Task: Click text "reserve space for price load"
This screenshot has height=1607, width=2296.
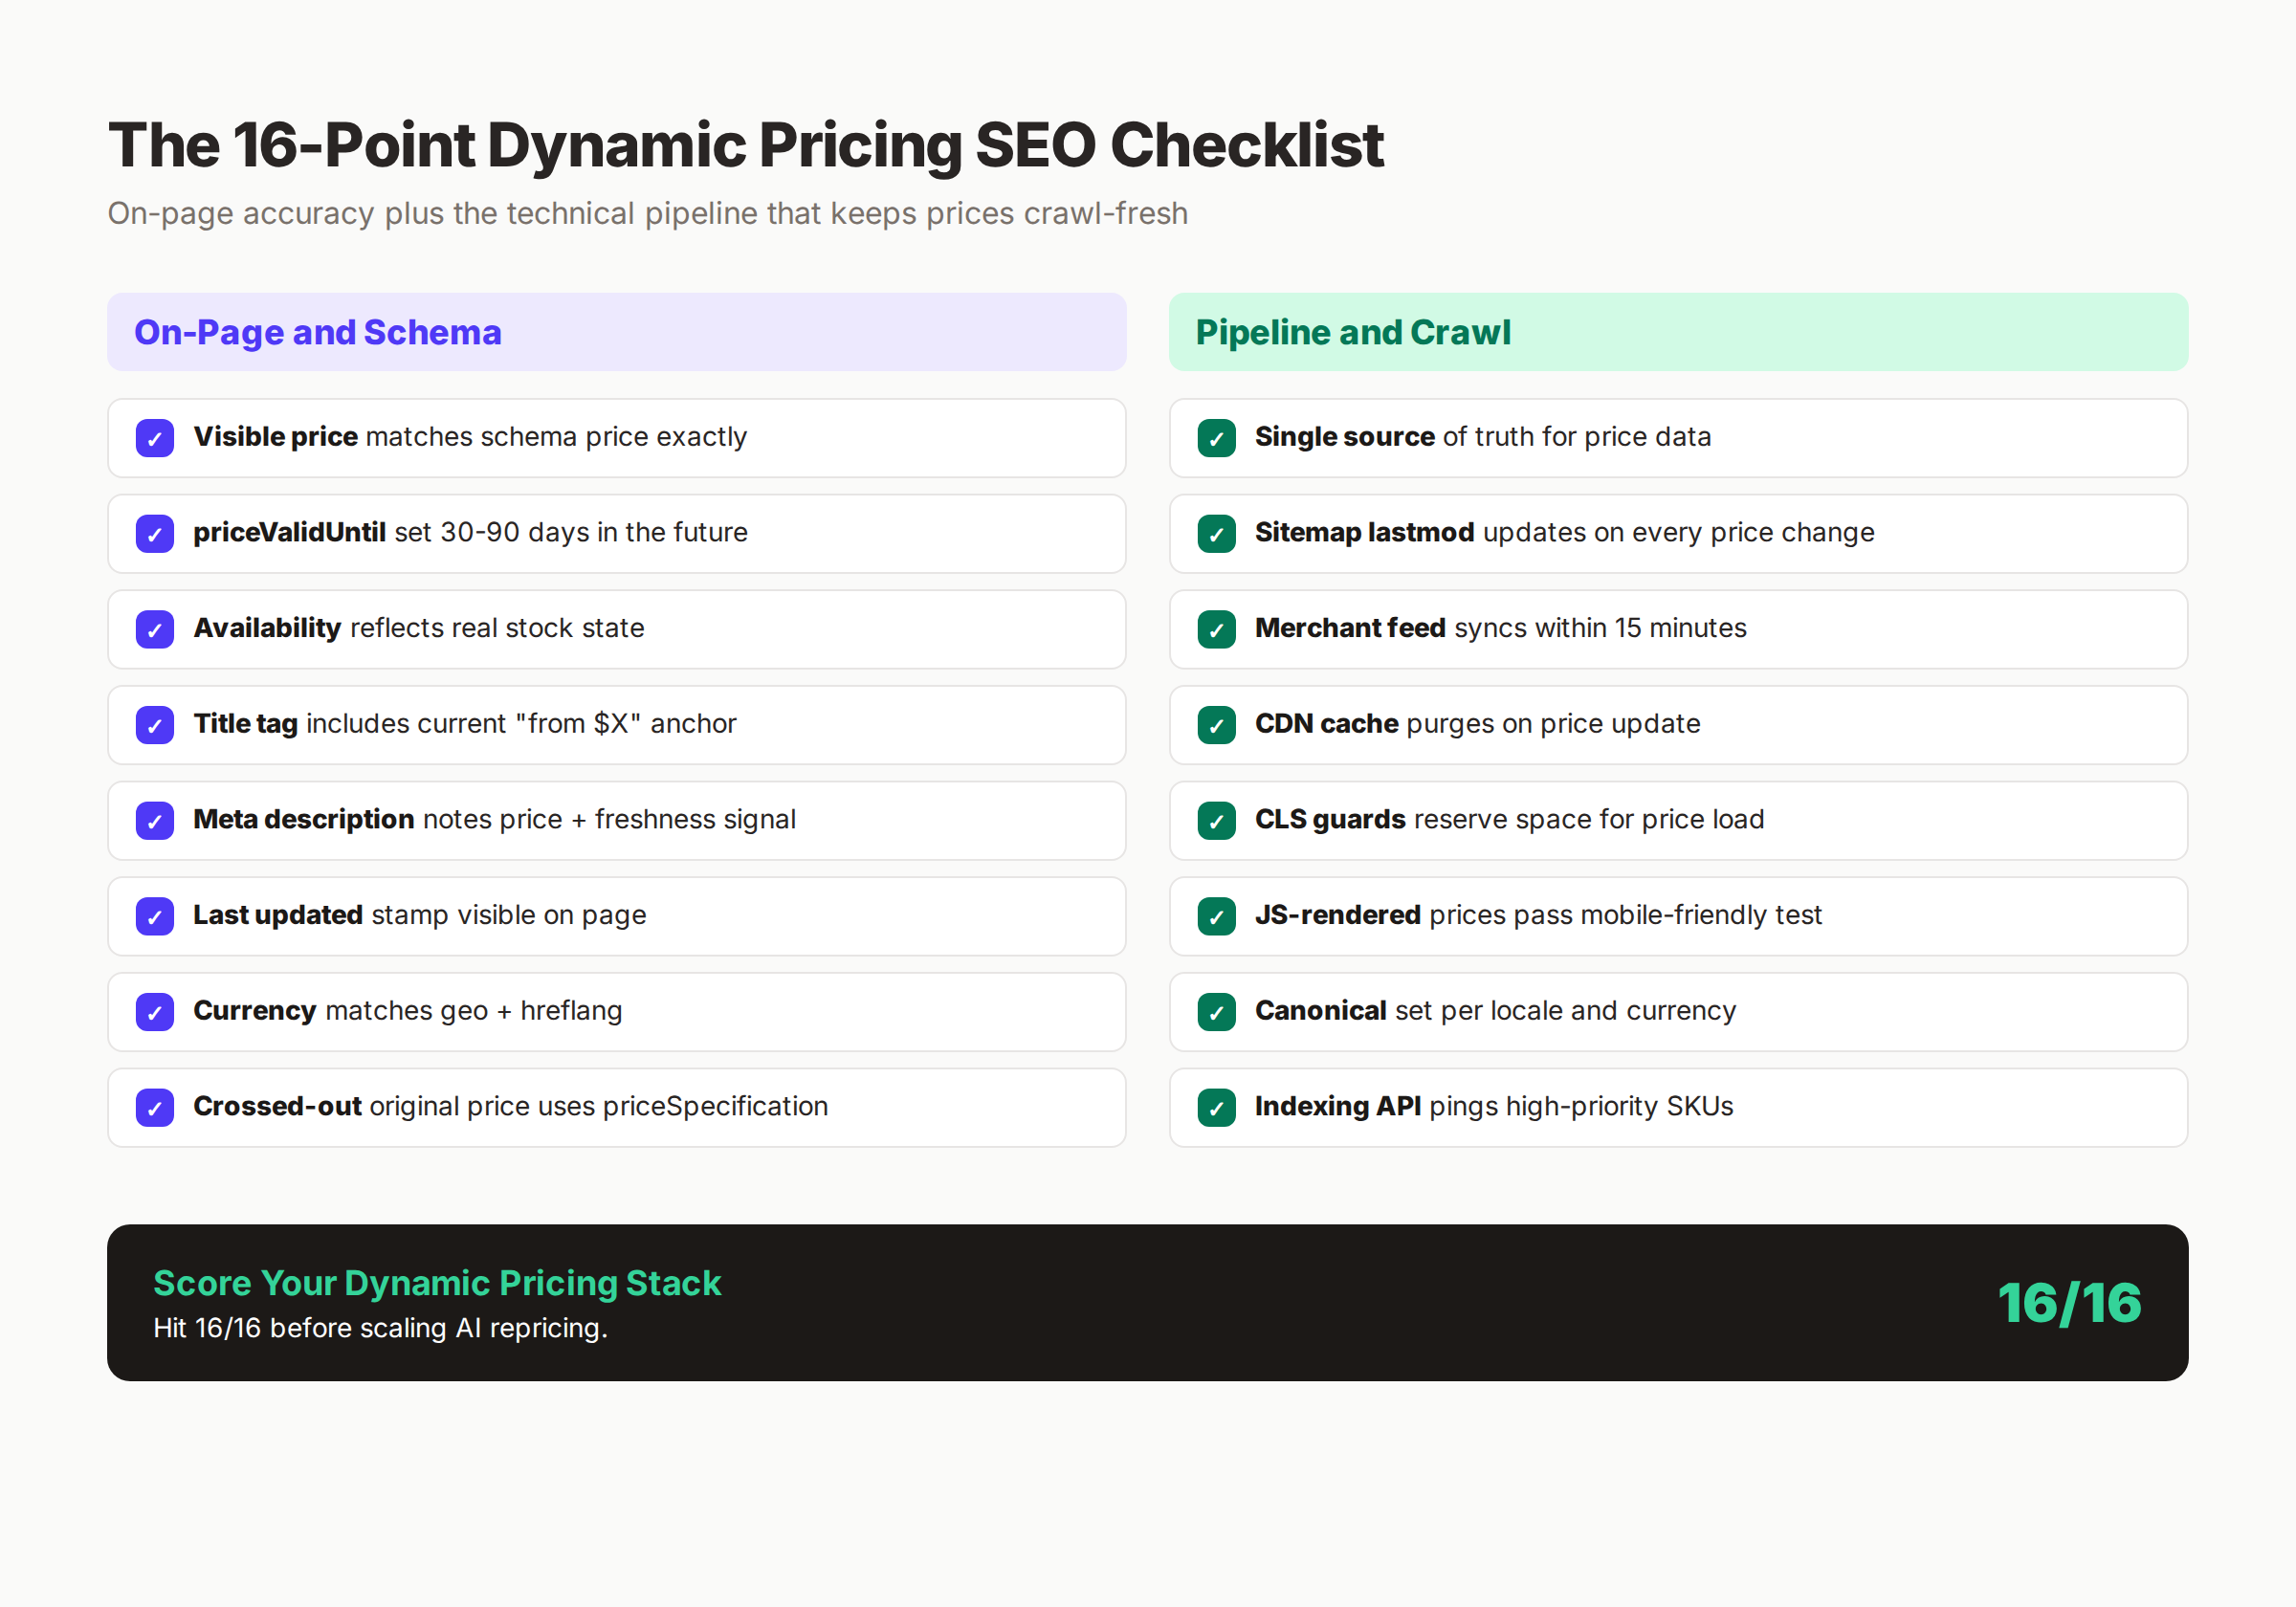Action: 1589,819
